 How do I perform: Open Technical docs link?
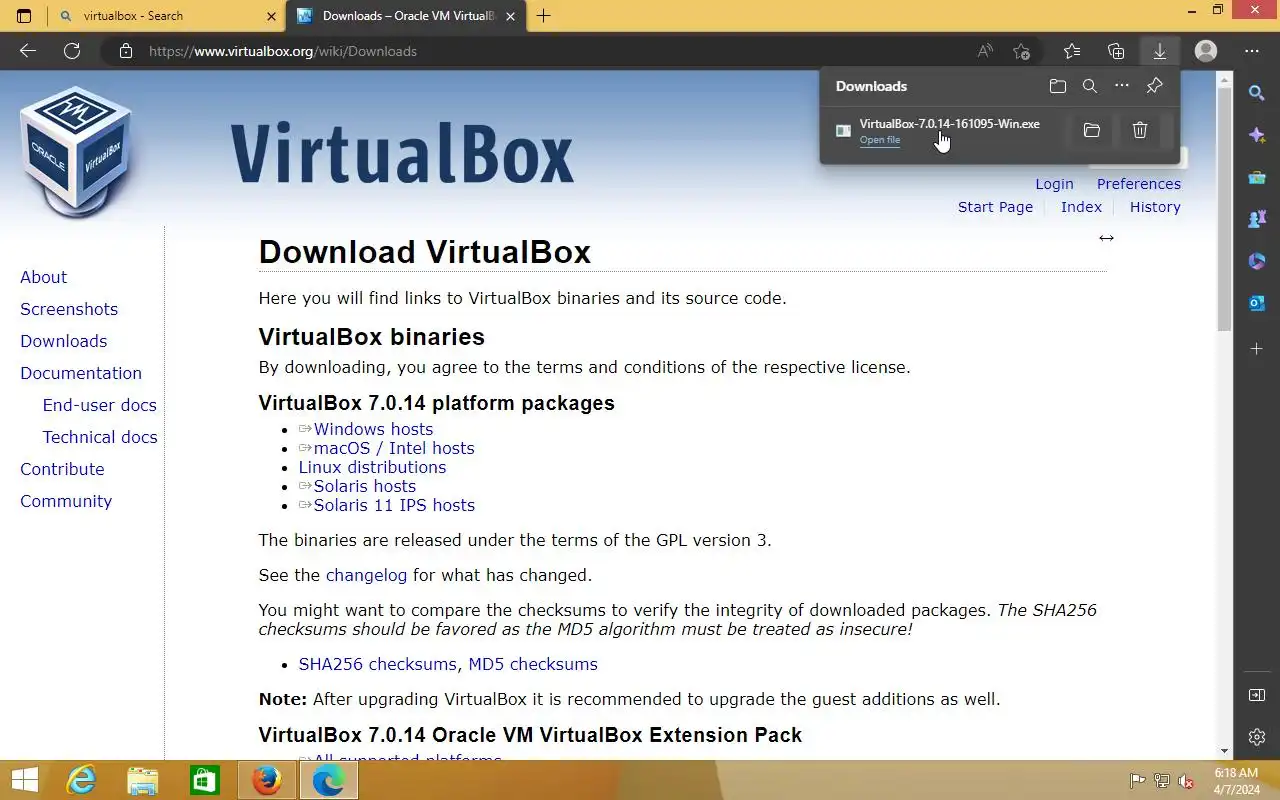coord(100,437)
